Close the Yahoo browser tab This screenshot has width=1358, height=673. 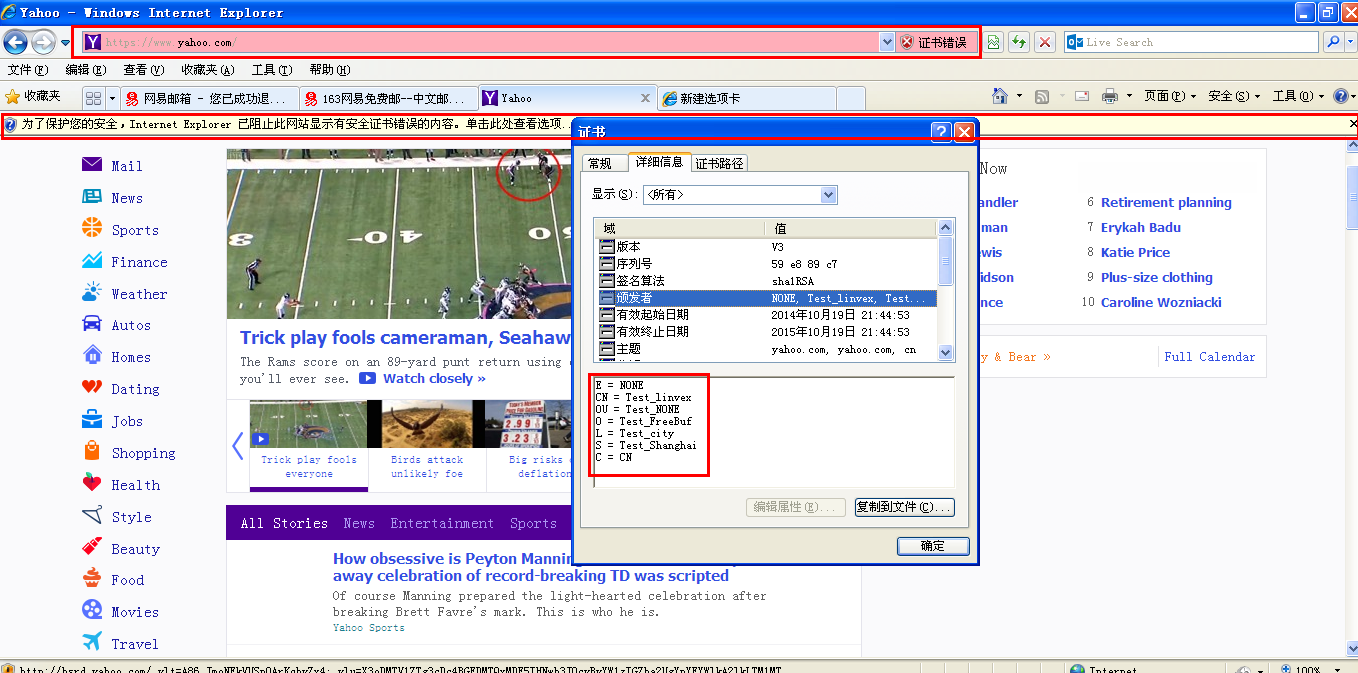tap(645, 98)
